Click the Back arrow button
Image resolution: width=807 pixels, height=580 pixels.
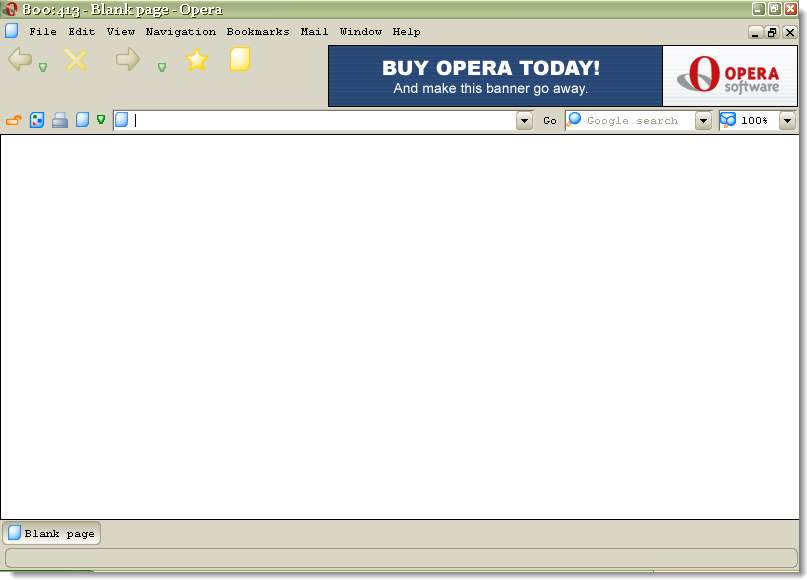point(20,59)
